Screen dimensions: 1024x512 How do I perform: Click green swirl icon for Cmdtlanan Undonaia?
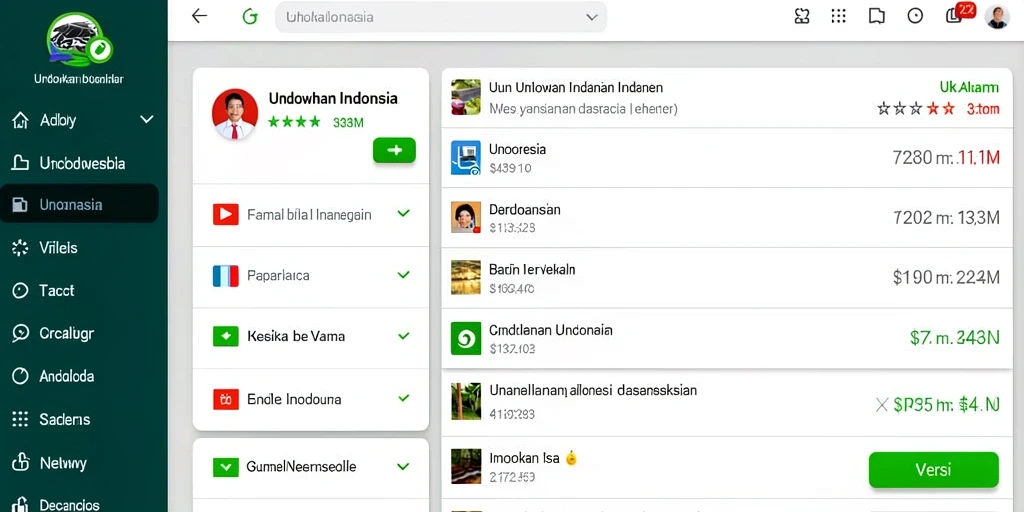click(466, 338)
